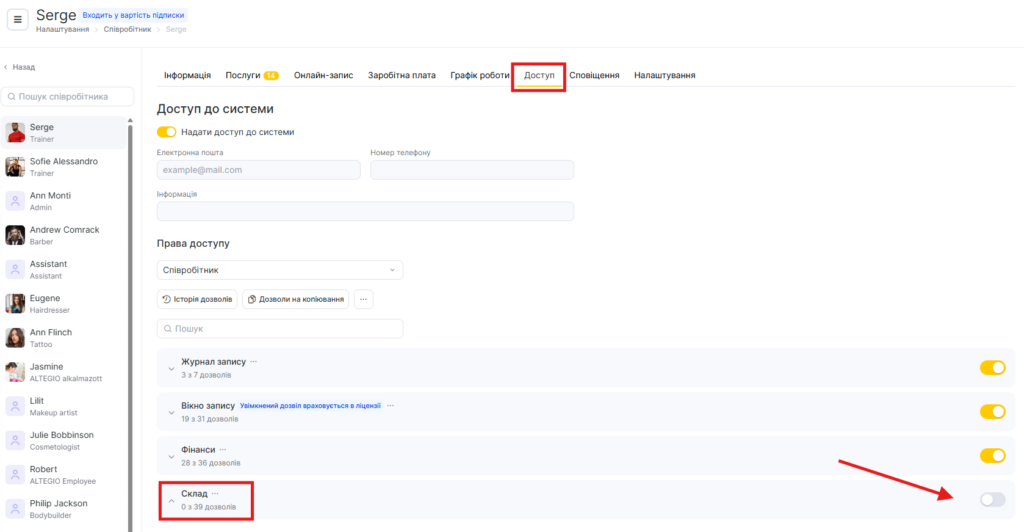
Task: Collapse the Склад section chevron
Action: click(171, 500)
